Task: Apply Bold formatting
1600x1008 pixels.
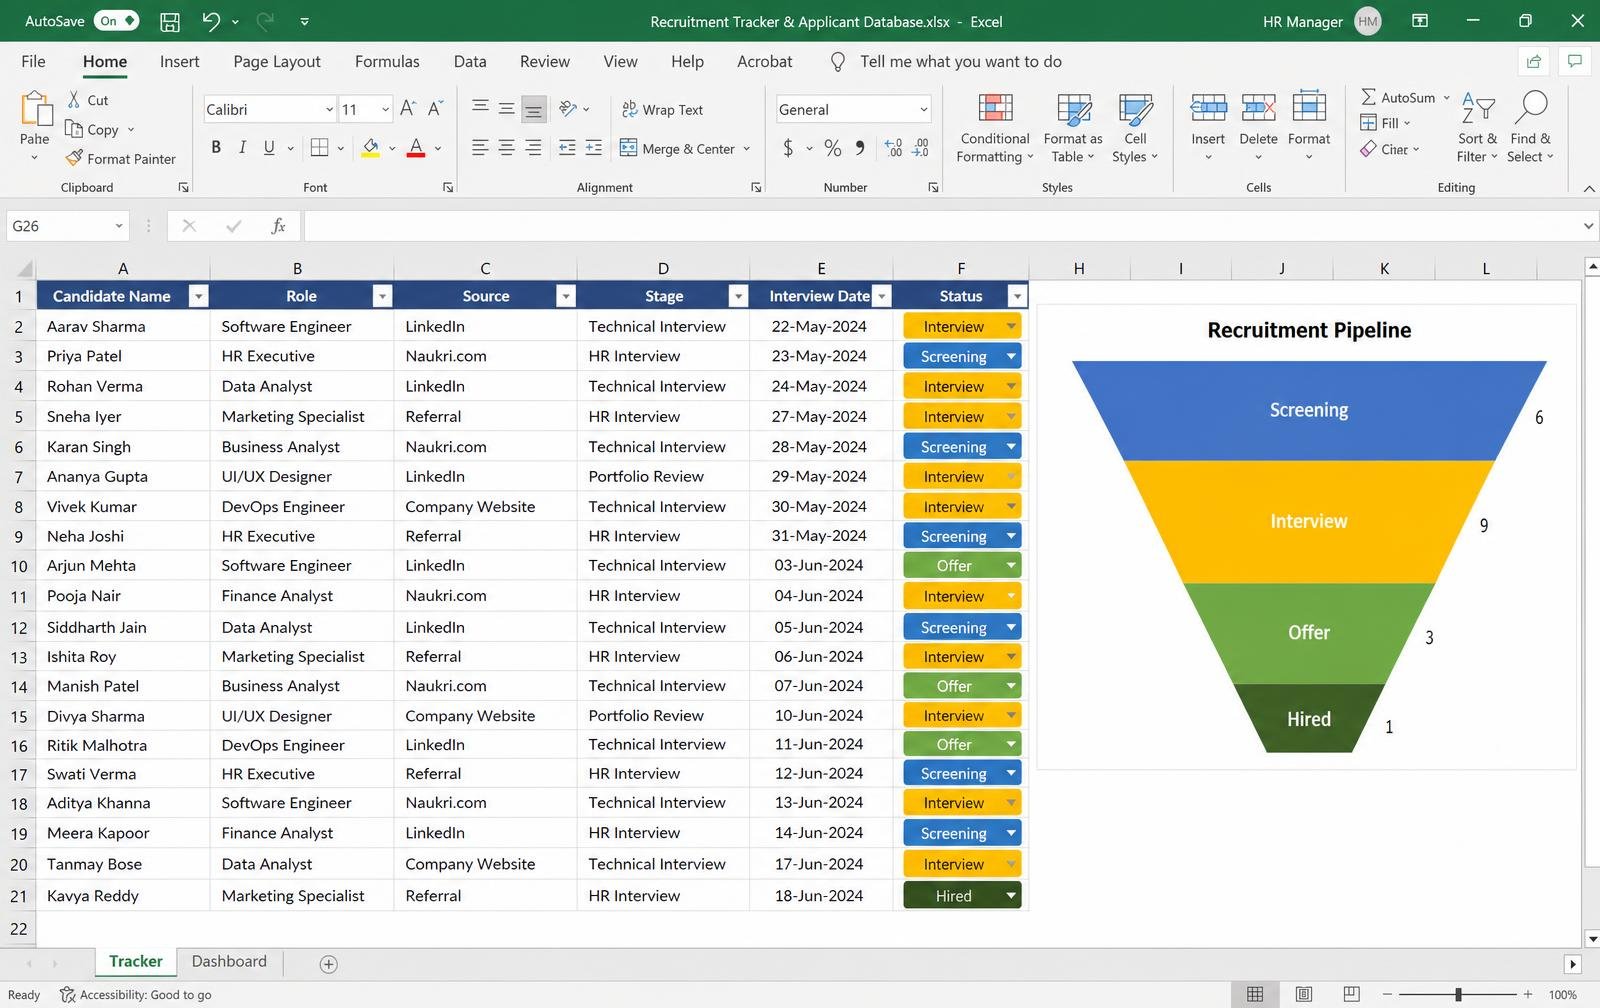Action: click(x=216, y=148)
